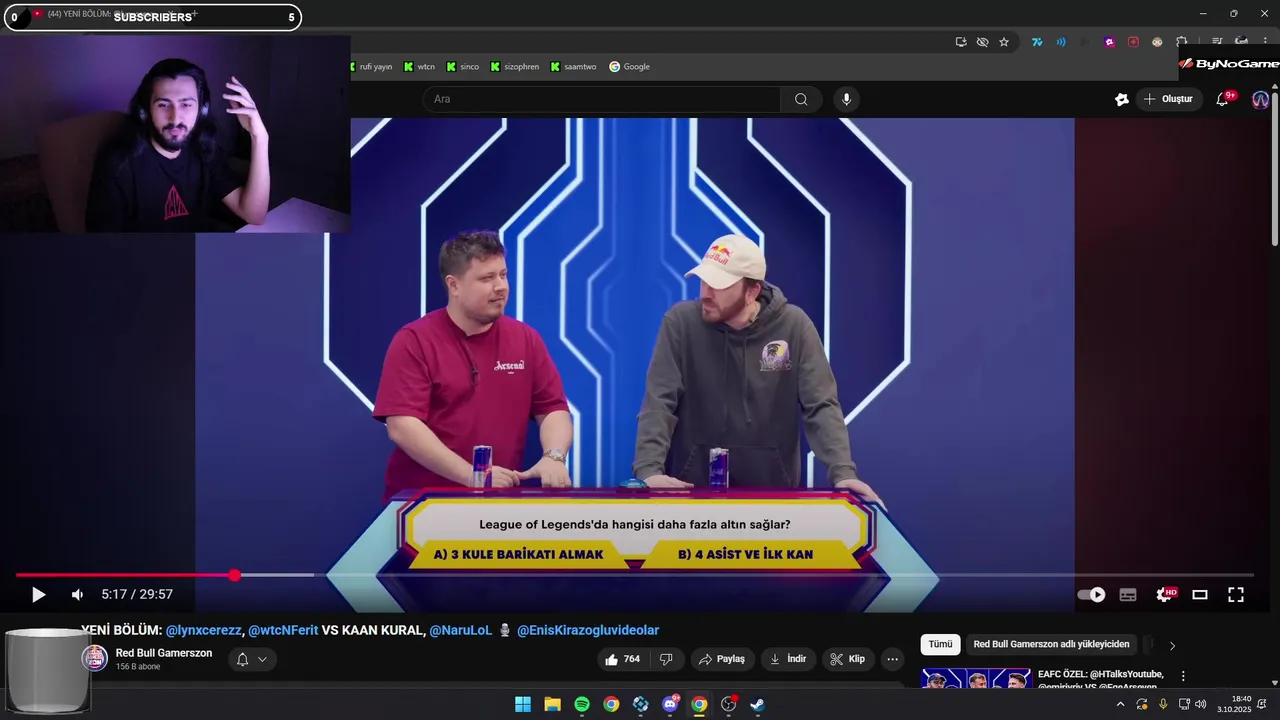1280x720 pixels.
Task: Open media control playlist icon
Action: point(1217,42)
